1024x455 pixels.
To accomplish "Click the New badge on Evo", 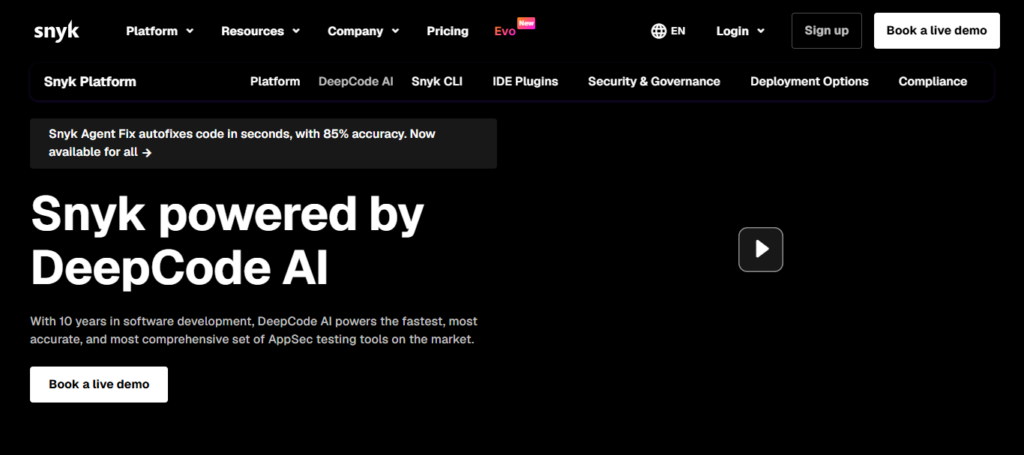I will pos(526,23).
